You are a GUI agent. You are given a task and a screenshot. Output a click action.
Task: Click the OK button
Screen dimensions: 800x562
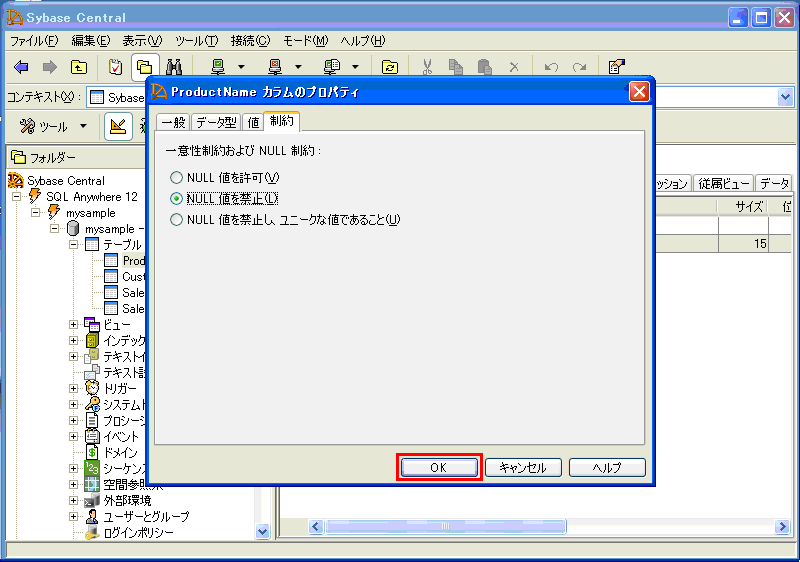coord(439,467)
